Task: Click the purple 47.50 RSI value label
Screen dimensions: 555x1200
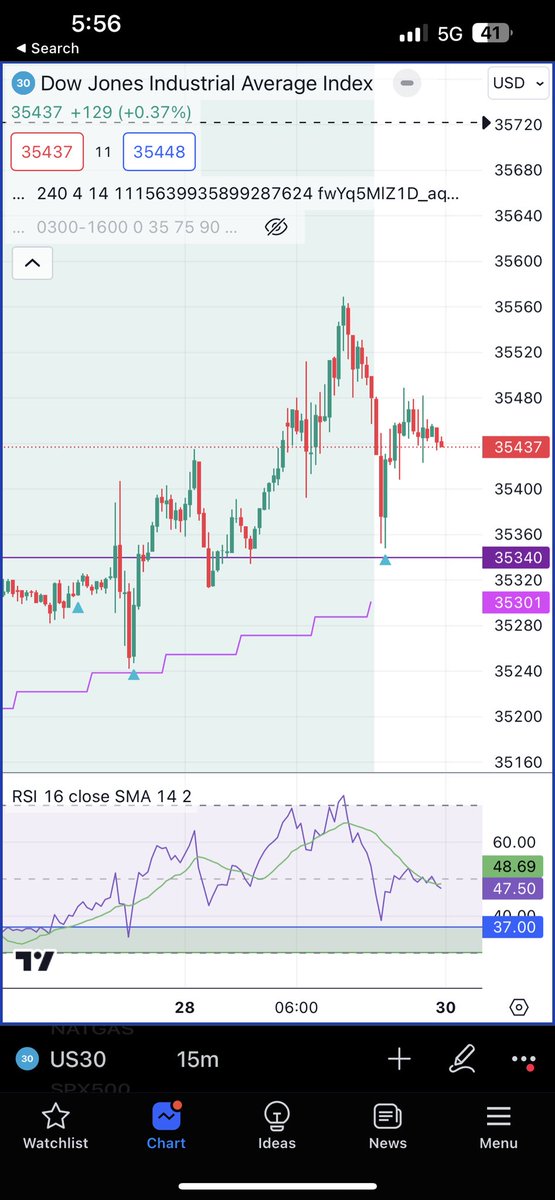Action: pos(511,888)
